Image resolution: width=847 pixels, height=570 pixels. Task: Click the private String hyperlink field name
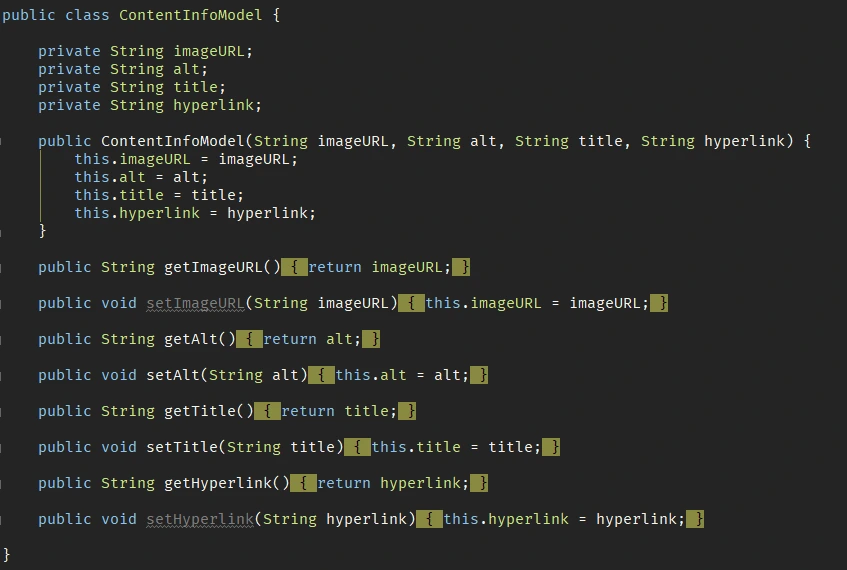(x=213, y=105)
